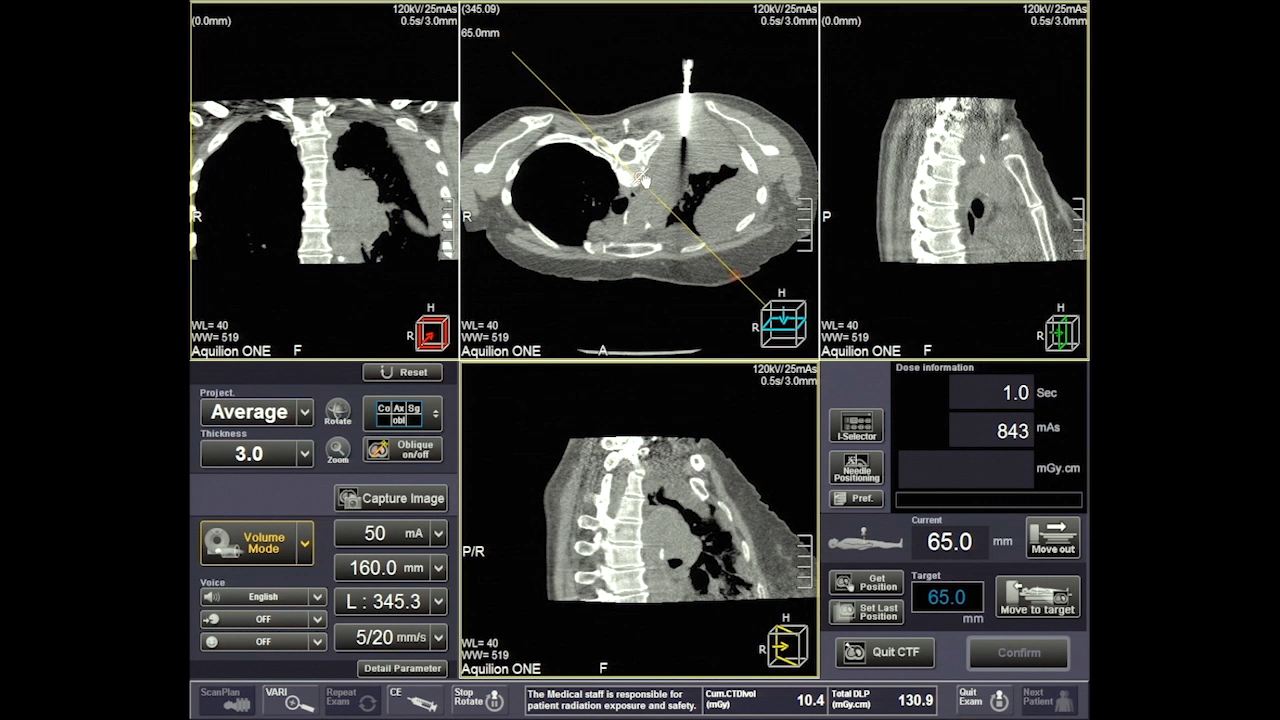Click the VARI magnifier icon
The width and height of the screenshot is (1280, 720).
point(290,699)
